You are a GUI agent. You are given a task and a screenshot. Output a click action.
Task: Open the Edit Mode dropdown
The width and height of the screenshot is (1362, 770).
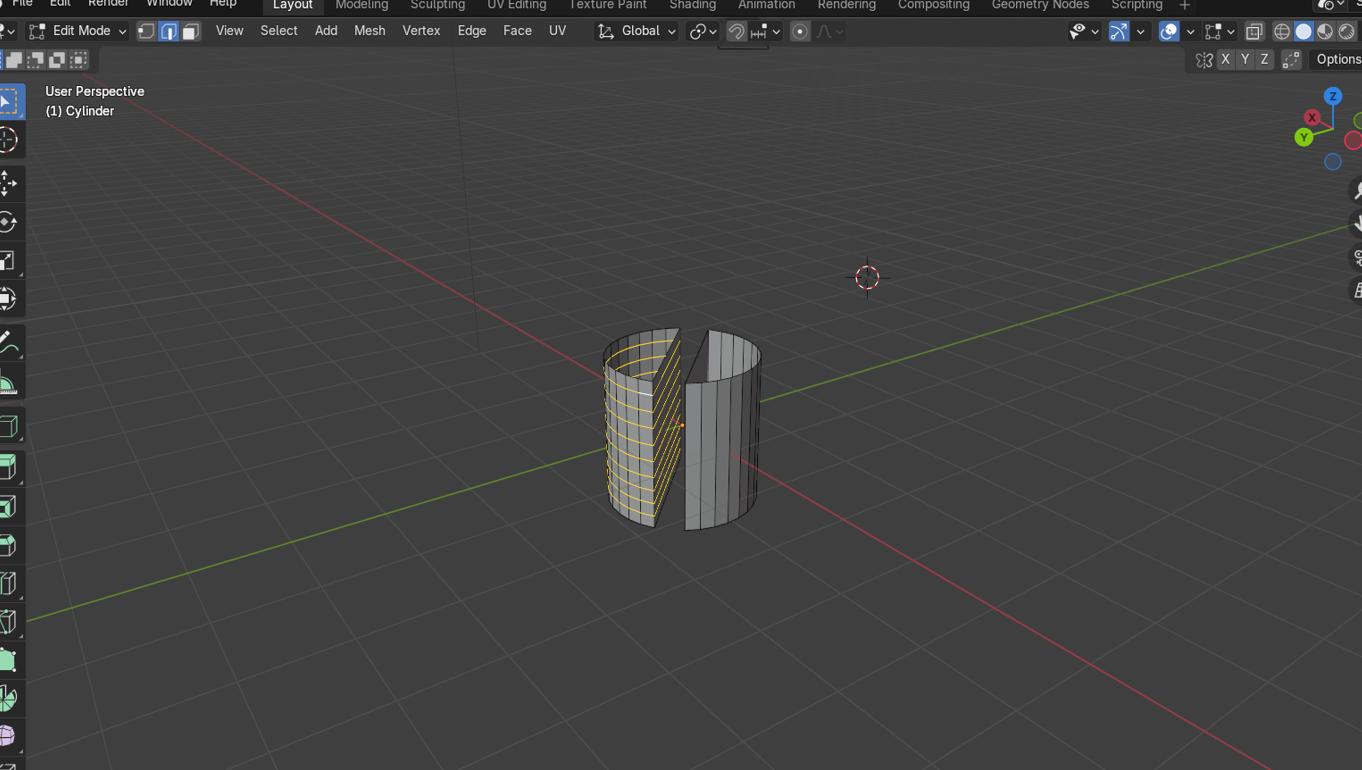(78, 31)
